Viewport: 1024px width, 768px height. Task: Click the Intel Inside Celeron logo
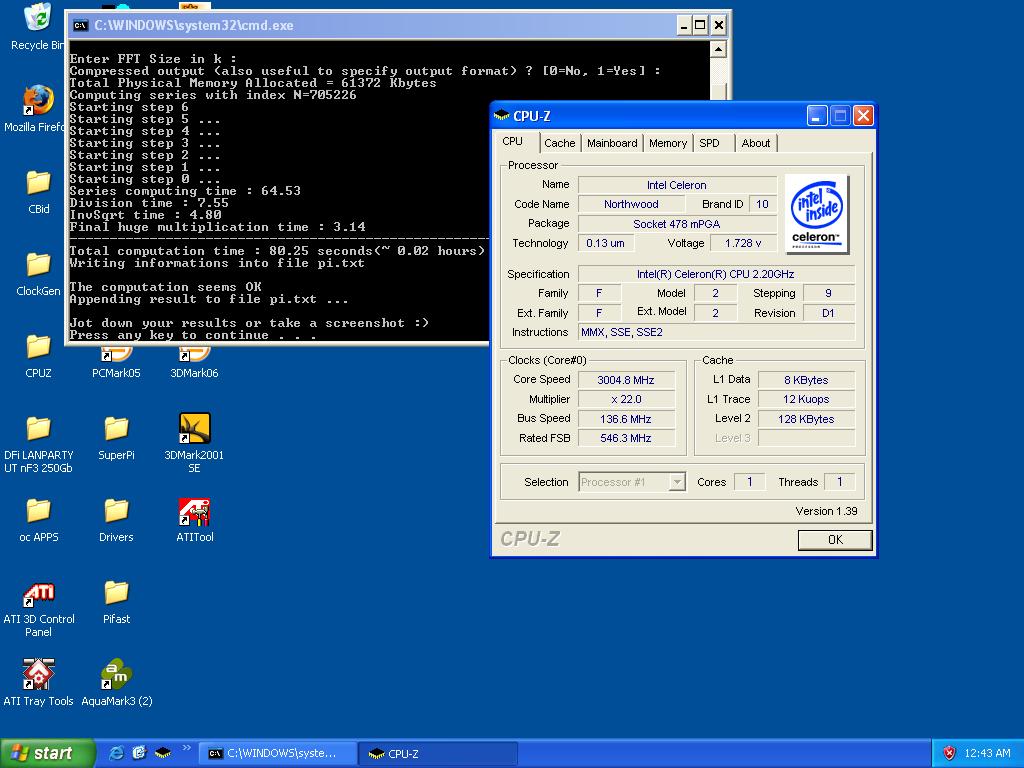point(816,214)
